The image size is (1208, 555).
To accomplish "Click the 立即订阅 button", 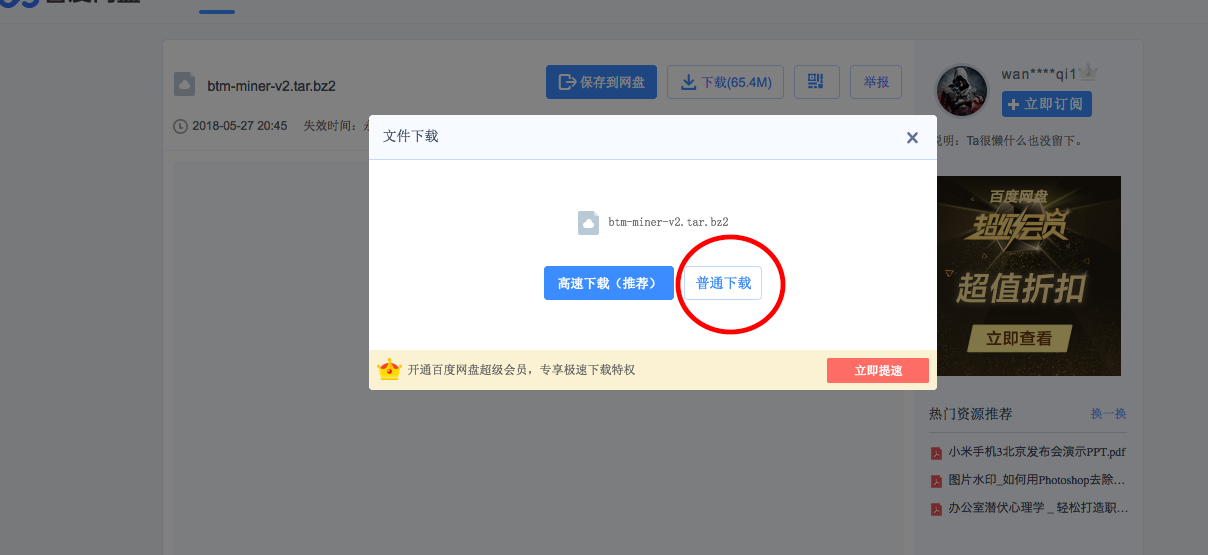I will (1047, 104).
